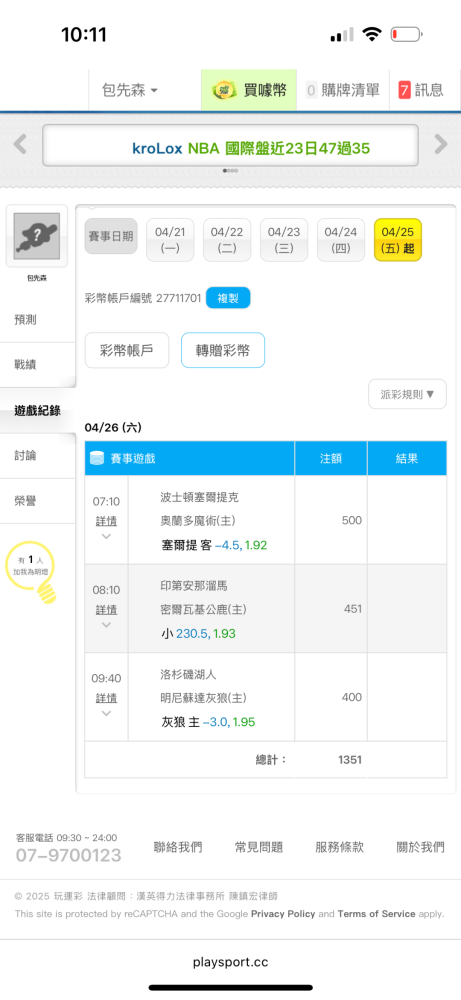Open the user avatar question mark image
The image size is (461, 1000).
tap(36, 235)
